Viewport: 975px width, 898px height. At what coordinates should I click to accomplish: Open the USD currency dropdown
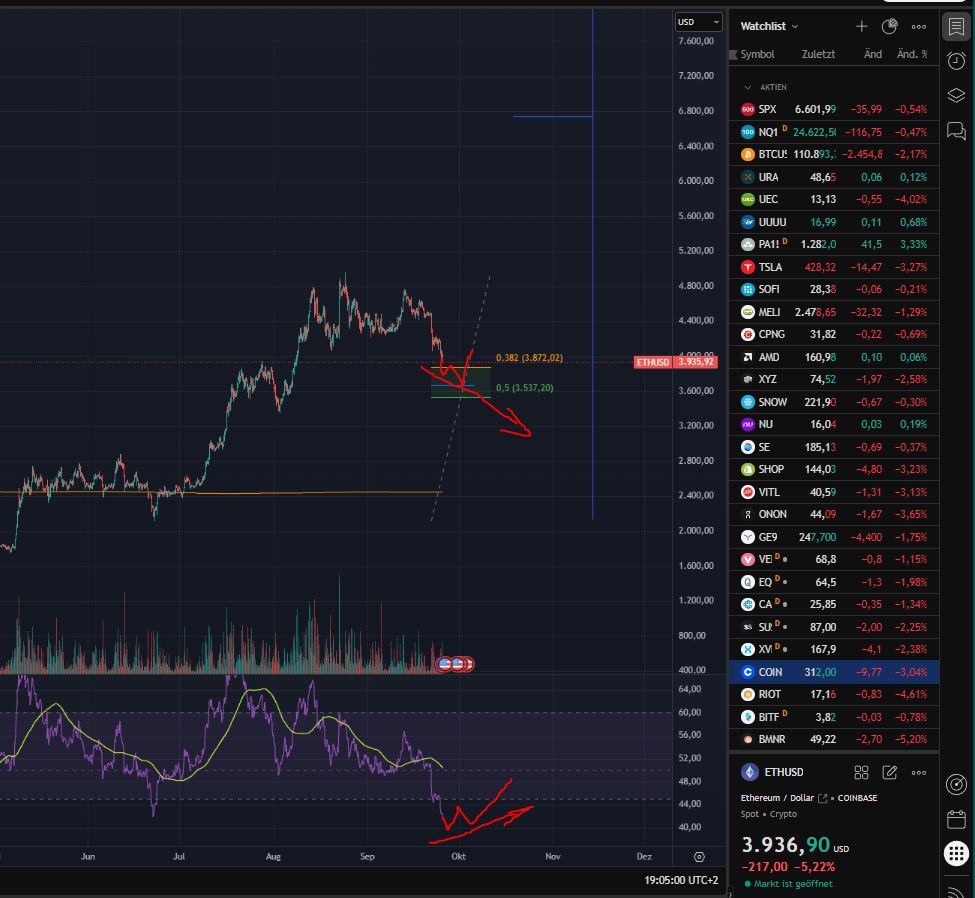pyautogui.click(x=699, y=21)
